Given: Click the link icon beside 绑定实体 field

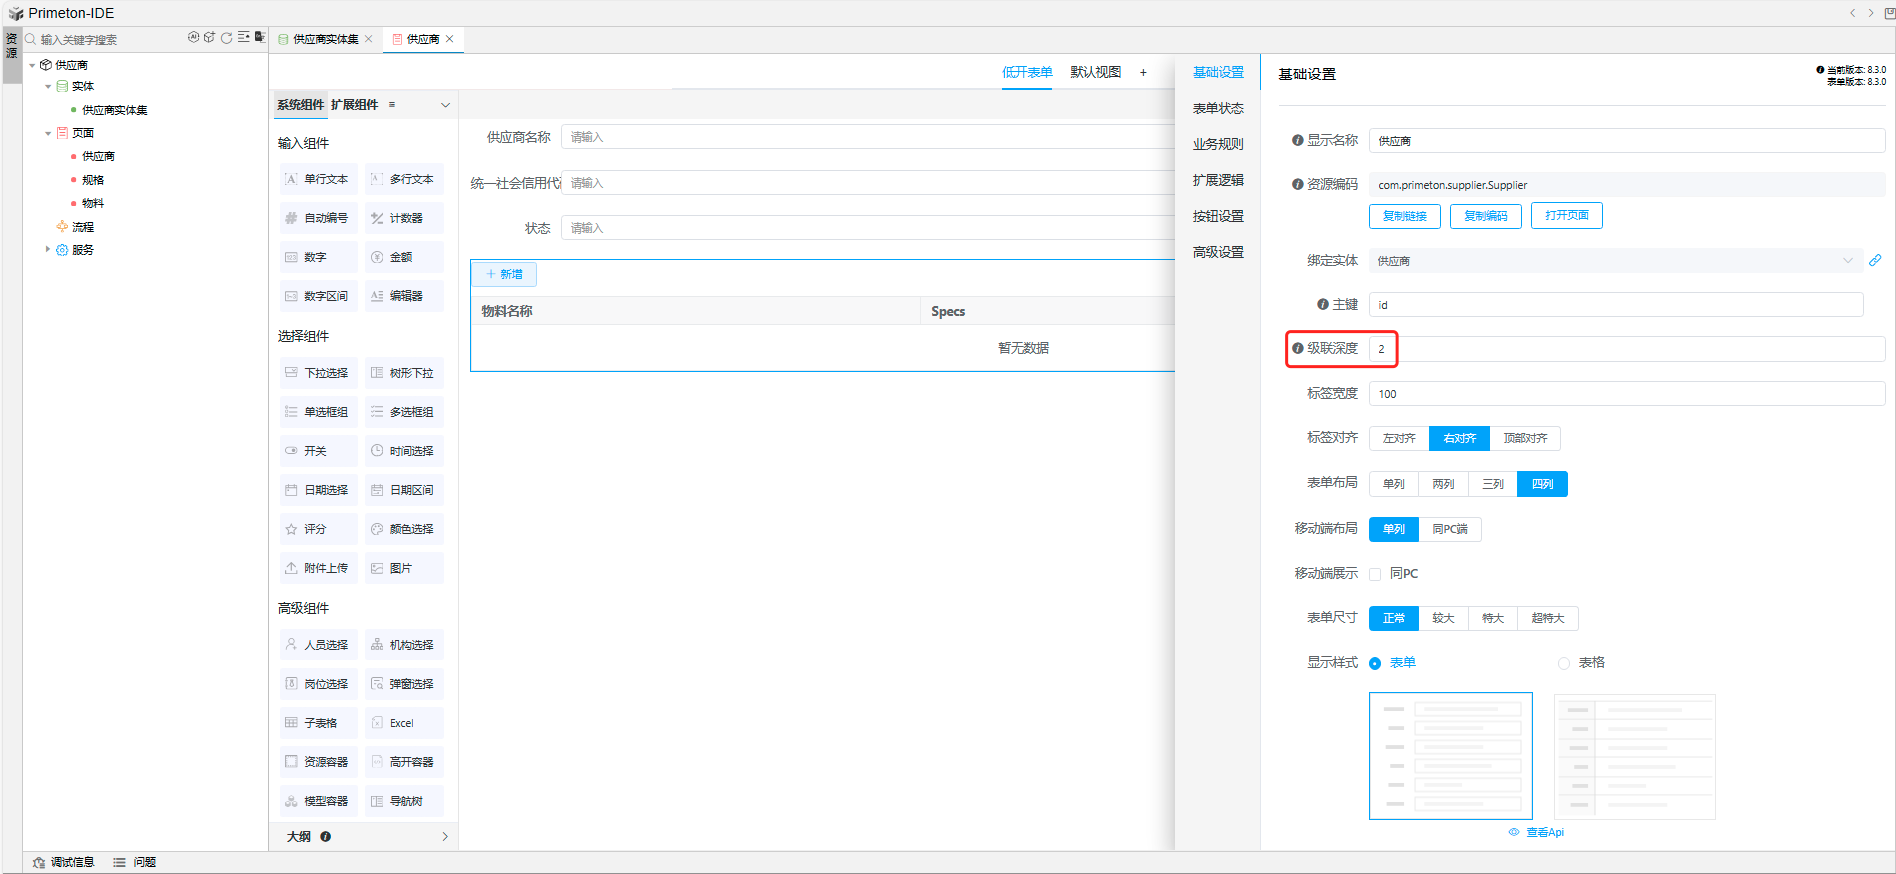Looking at the screenshot, I should point(1875,260).
